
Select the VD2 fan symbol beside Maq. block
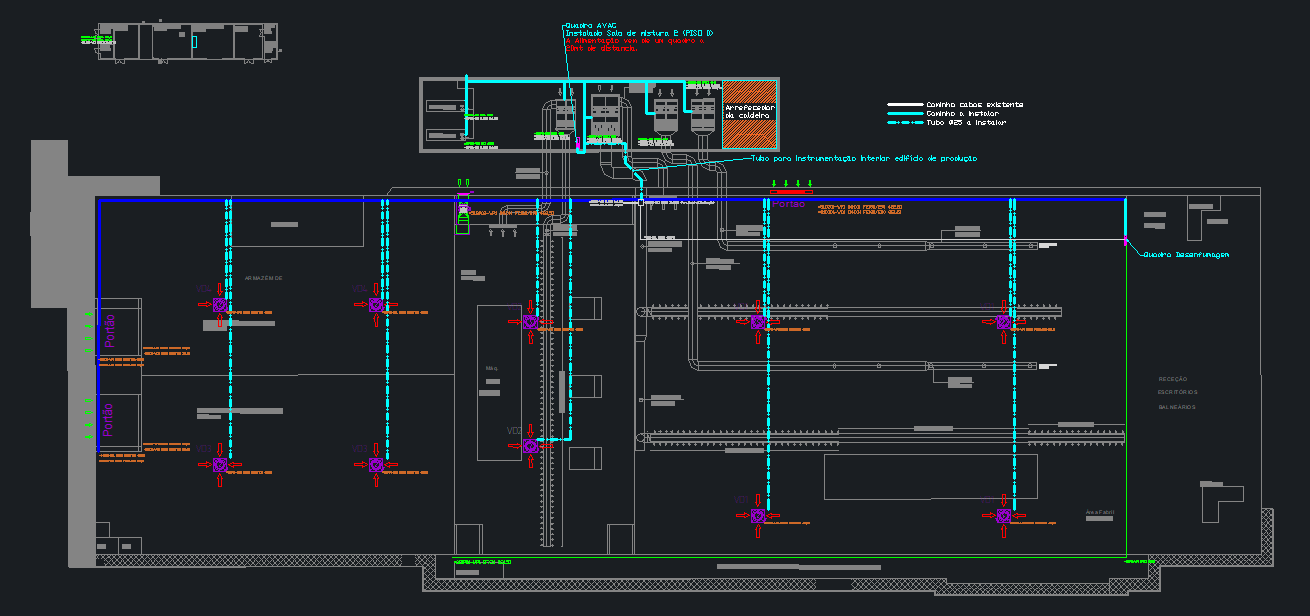(x=531, y=447)
